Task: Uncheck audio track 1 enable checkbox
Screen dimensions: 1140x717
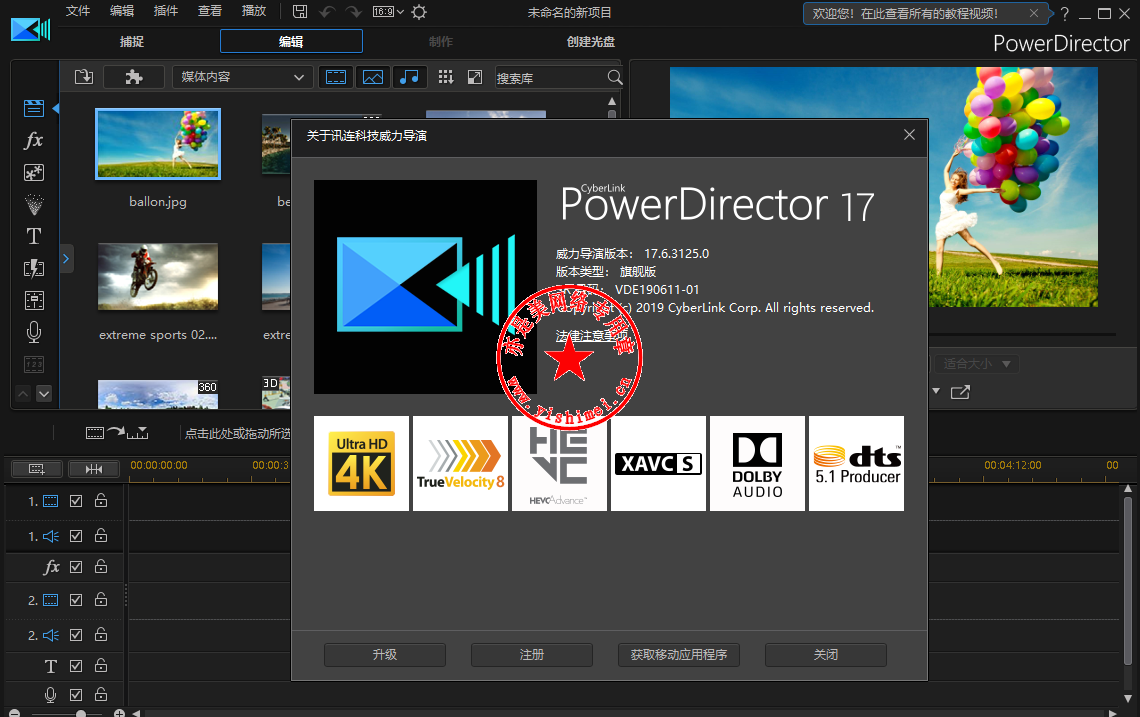Action: click(x=76, y=536)
